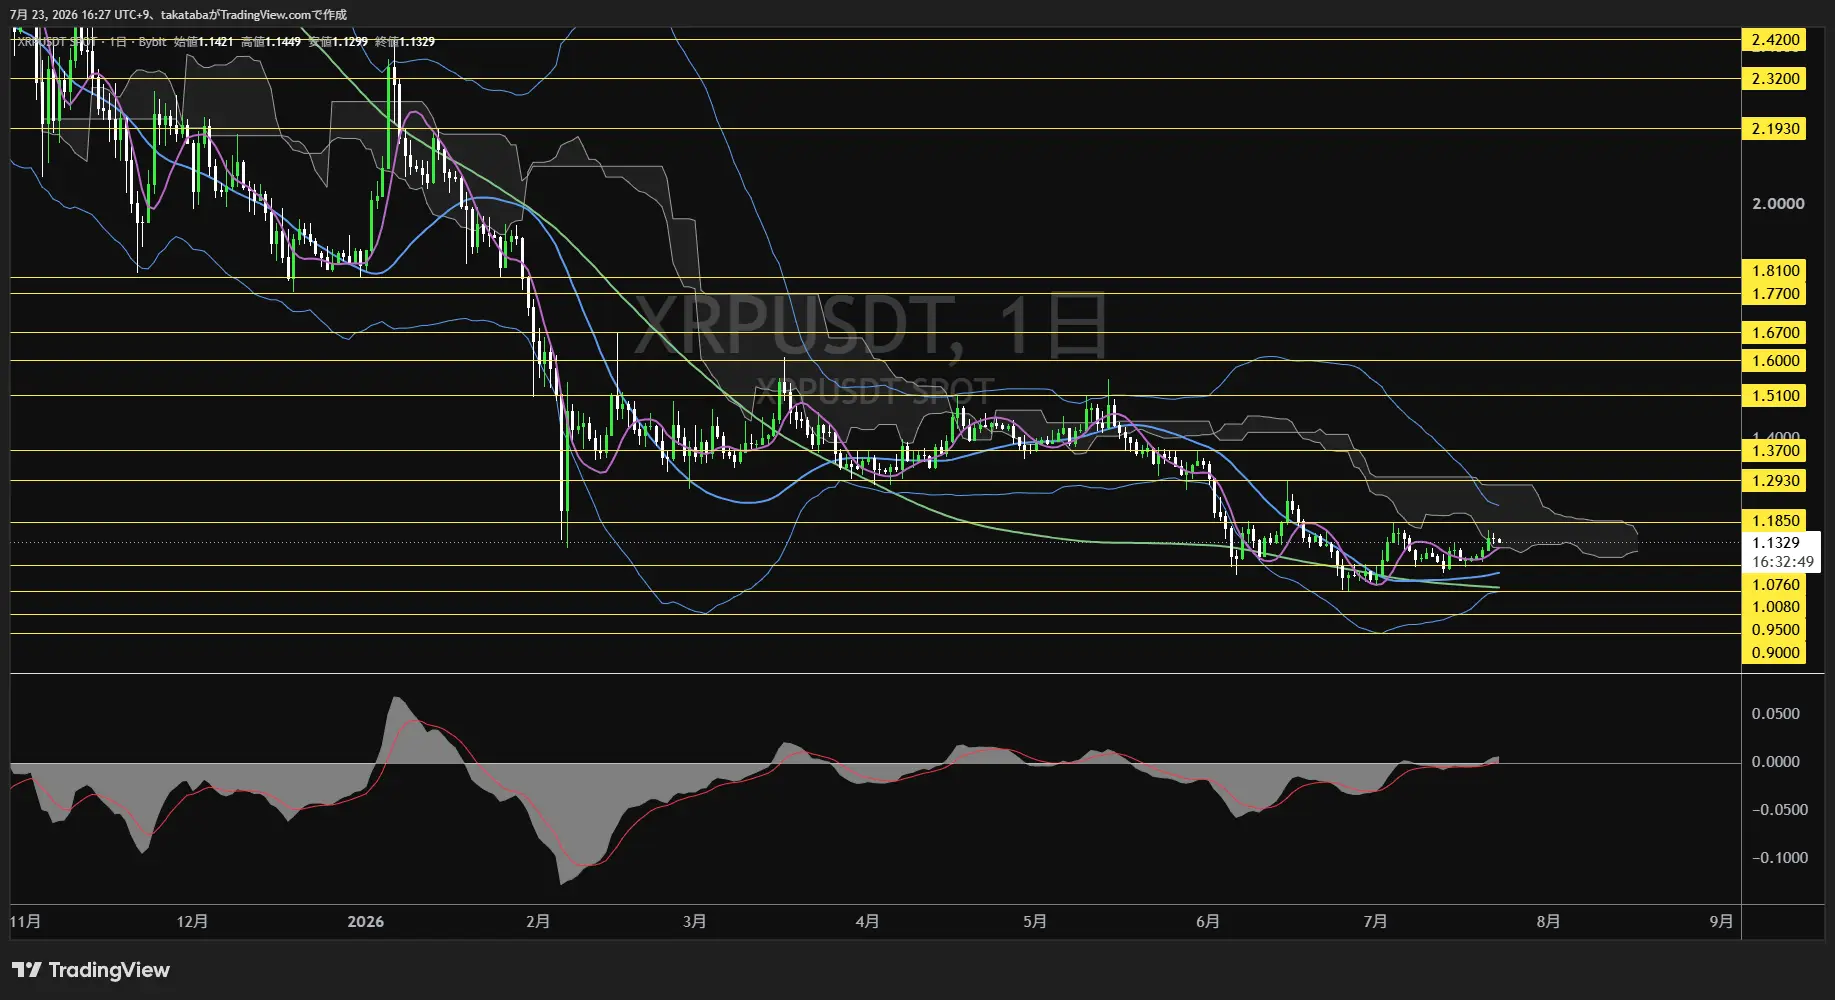Click the MACD 0.0000 zero axis label
The image size is (1835, 1000).
pyautogui.click(x=1775, y=762)
